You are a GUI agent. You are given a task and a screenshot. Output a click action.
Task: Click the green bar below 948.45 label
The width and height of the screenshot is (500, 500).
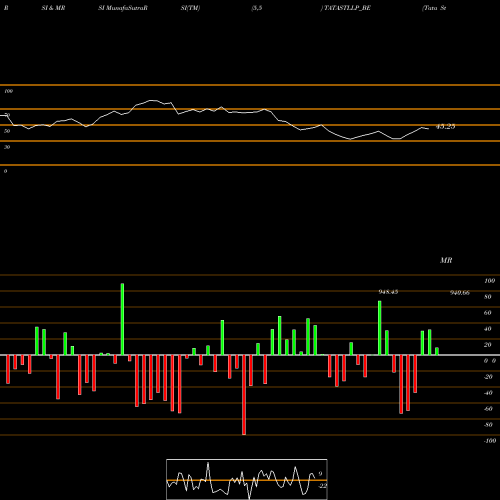pyautogui.click(x=380, y=328)
